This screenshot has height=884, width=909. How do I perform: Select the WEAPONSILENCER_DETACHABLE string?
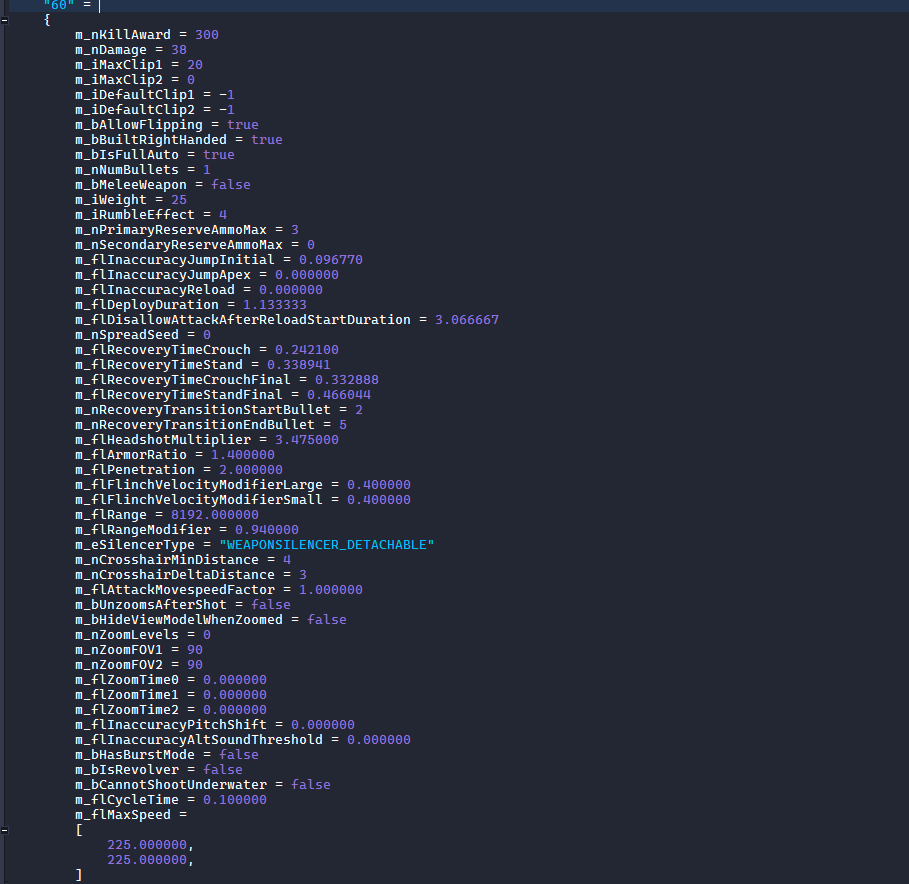pos(327,545)
